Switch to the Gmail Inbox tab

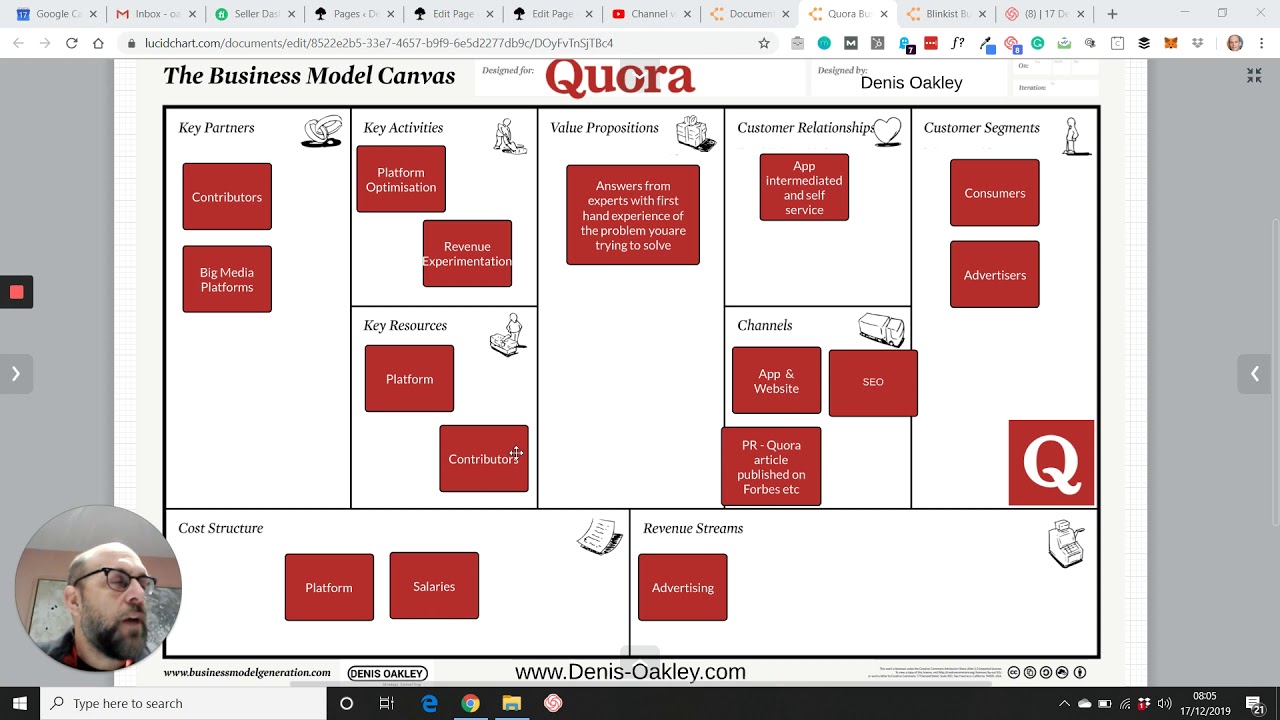(155, 14)
